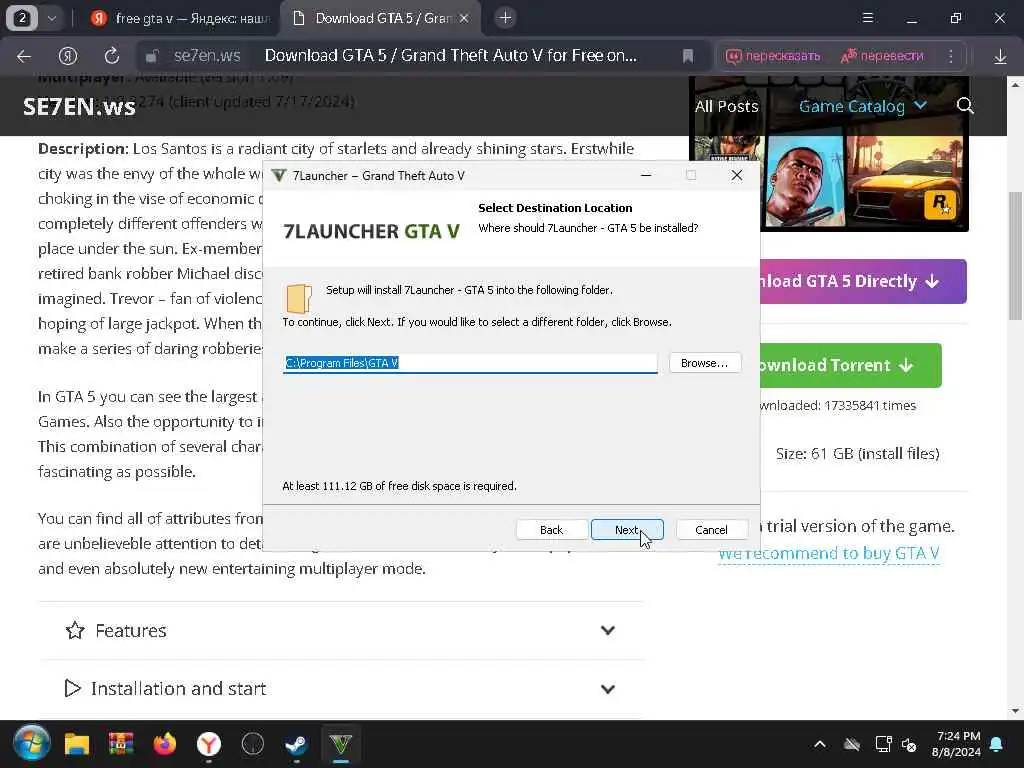This screenshot has height=768, width=1024.
Task: Click the Features star icon
Action: click(75, 630)
